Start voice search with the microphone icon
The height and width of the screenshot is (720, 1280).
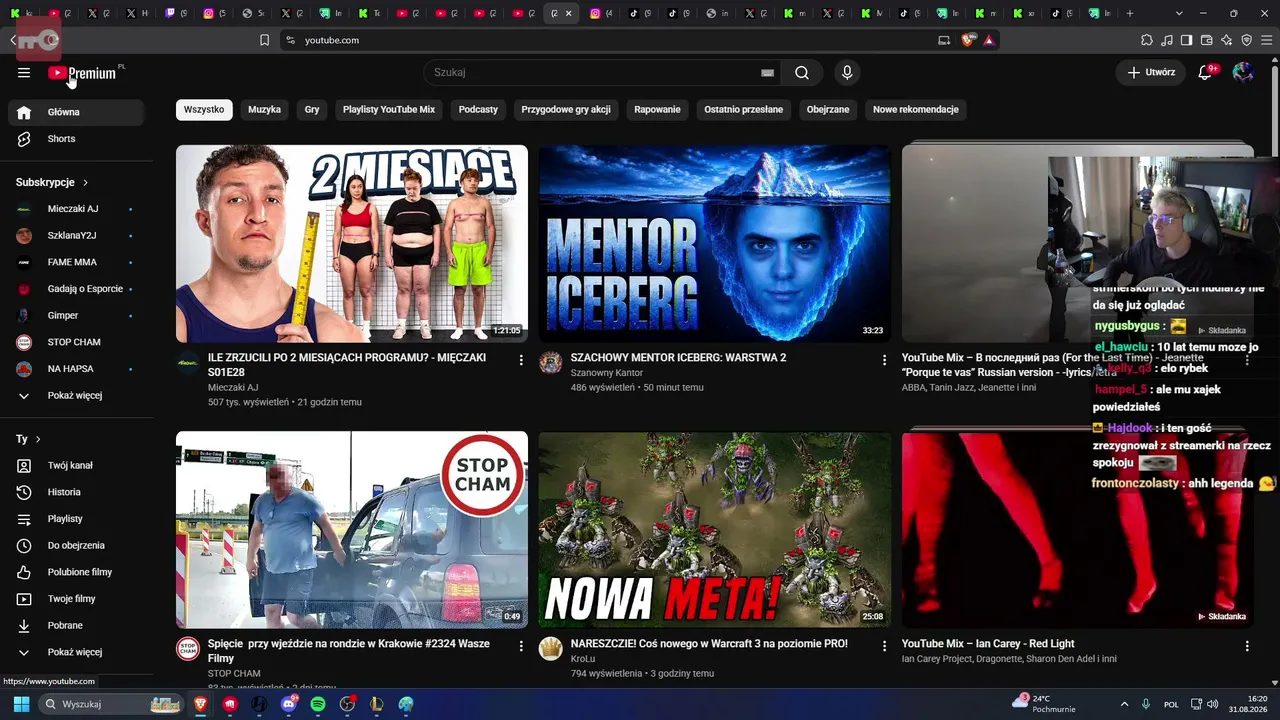pos(847,72)
